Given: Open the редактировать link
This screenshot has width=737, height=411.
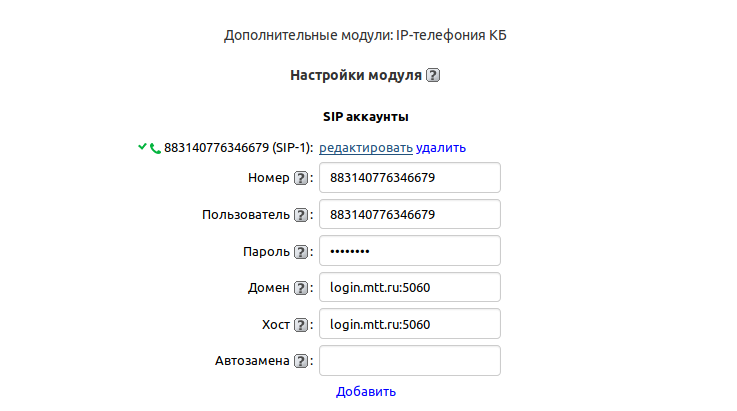Looking at the screenshot, I should point(365,148).
